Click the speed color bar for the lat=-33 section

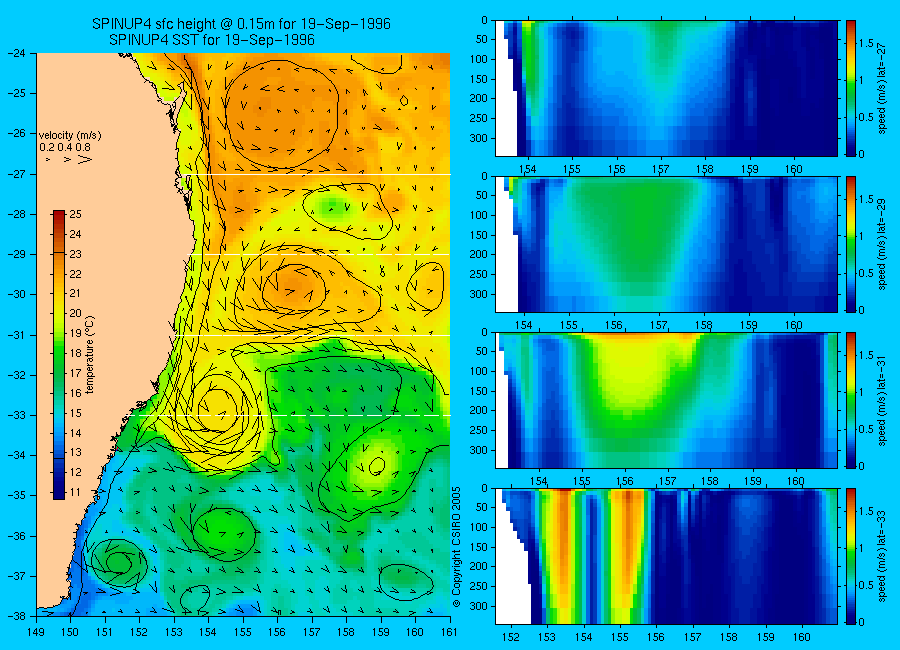pyautogui.click(x=850, y=556)
